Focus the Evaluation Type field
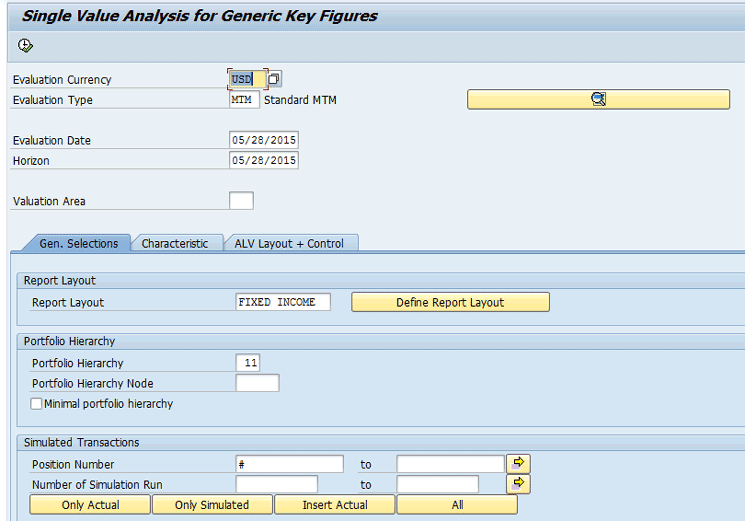745x521 pixels. (244, 100)
